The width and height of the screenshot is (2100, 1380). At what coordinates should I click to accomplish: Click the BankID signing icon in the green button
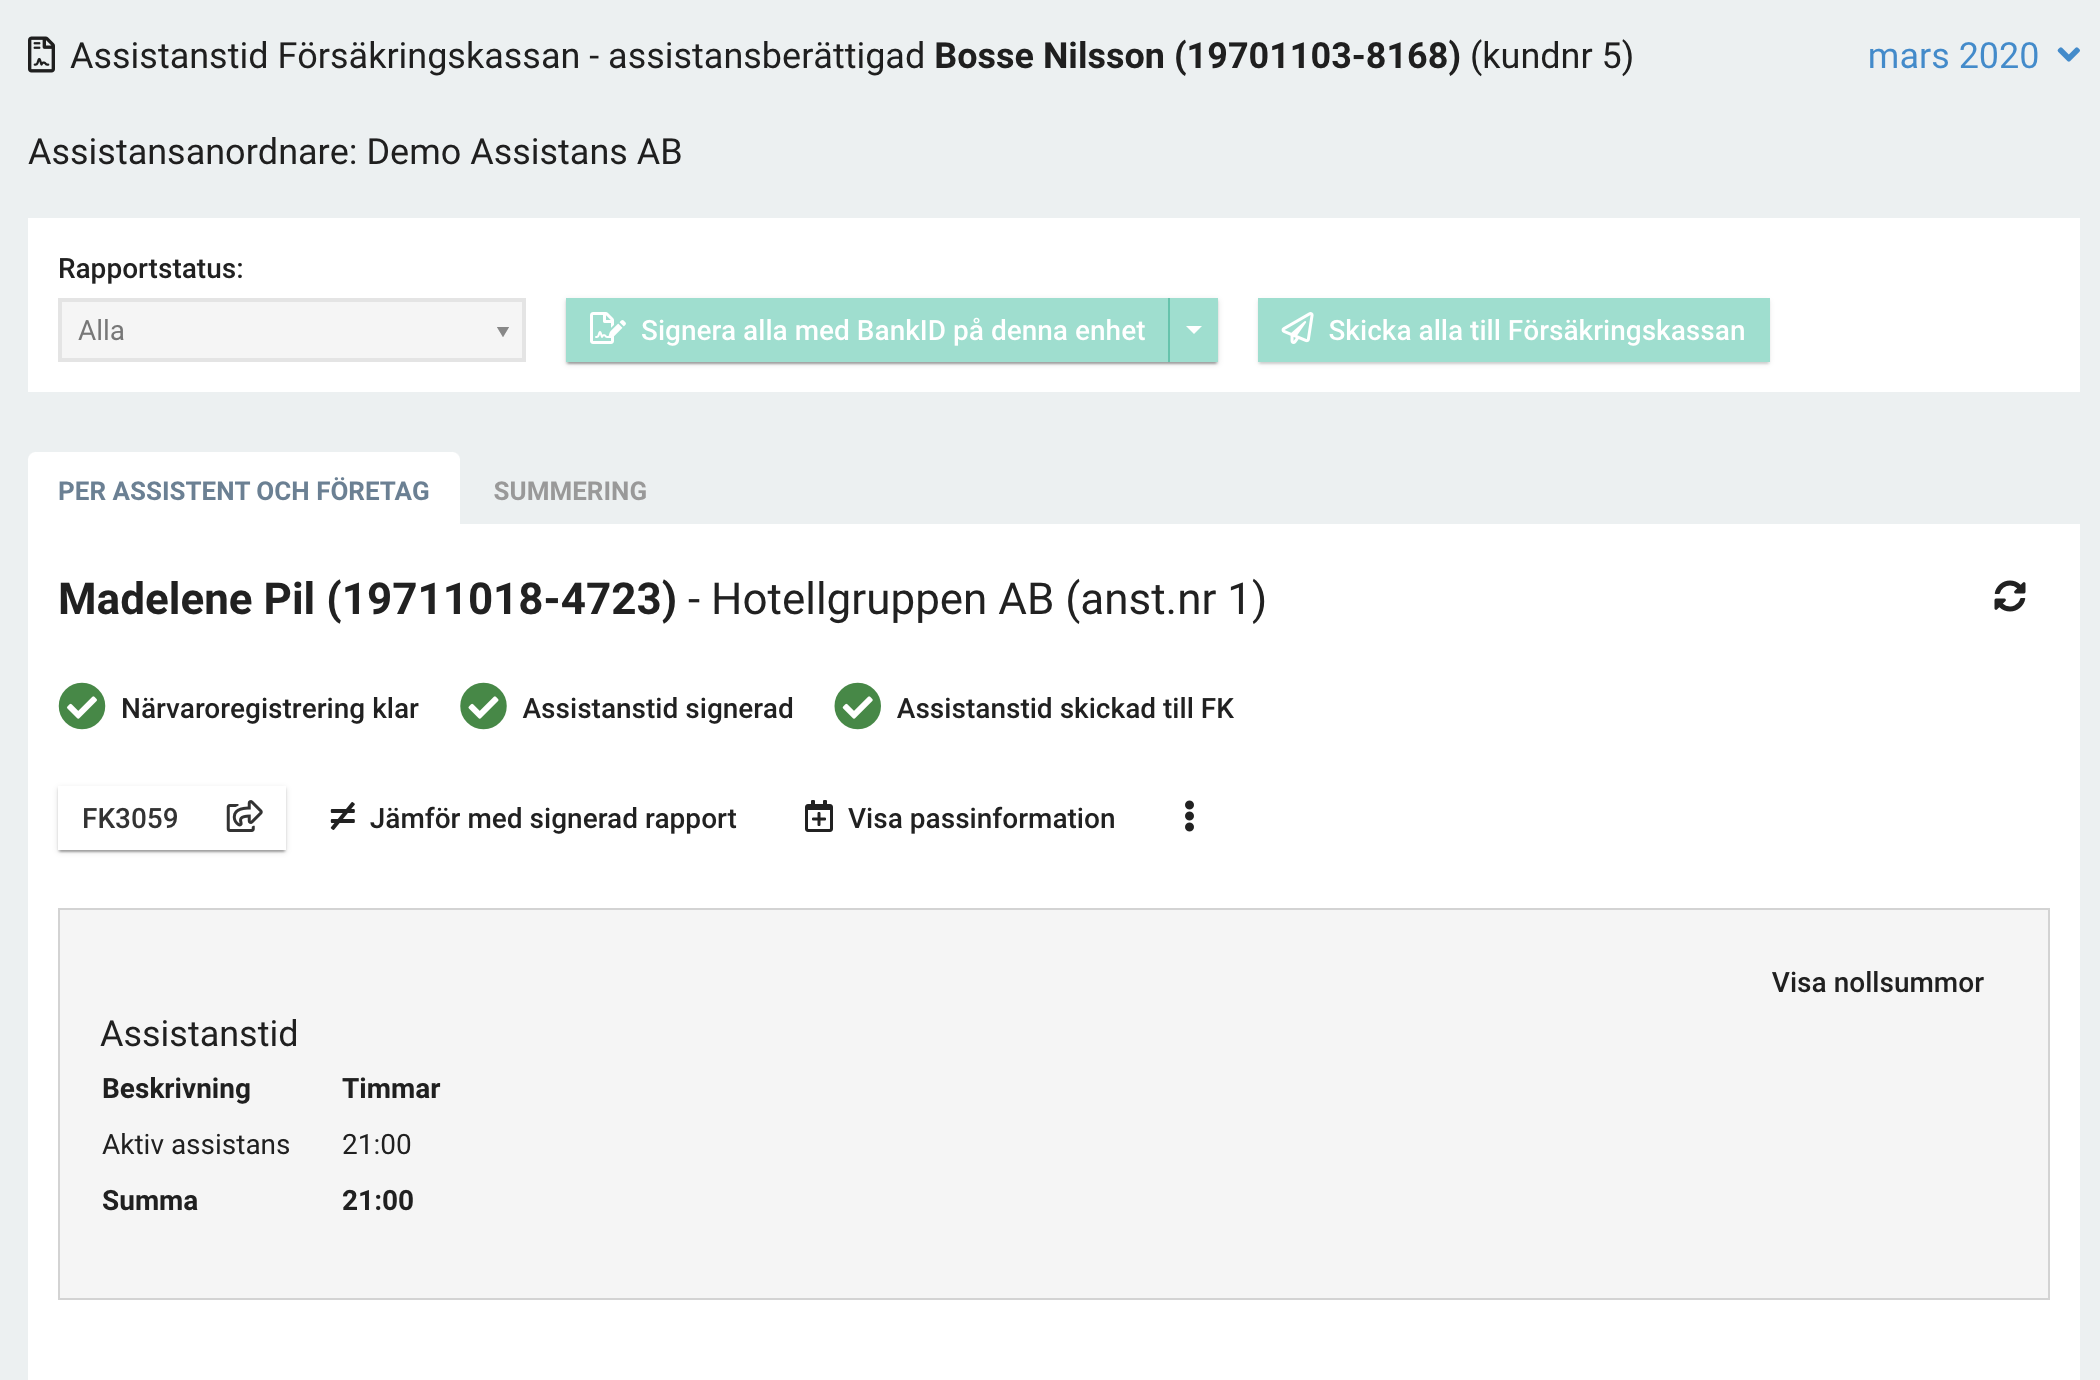[x=605, y=330]
